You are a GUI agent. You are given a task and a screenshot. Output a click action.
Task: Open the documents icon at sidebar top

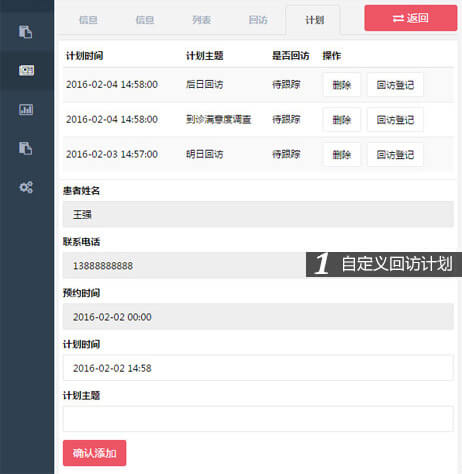(26, 32)
